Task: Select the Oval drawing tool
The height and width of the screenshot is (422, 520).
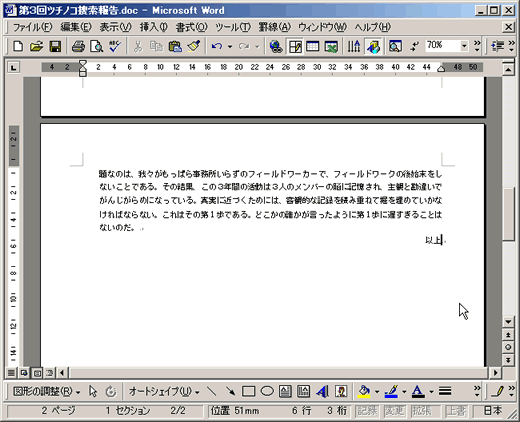Action: [267, 391]
